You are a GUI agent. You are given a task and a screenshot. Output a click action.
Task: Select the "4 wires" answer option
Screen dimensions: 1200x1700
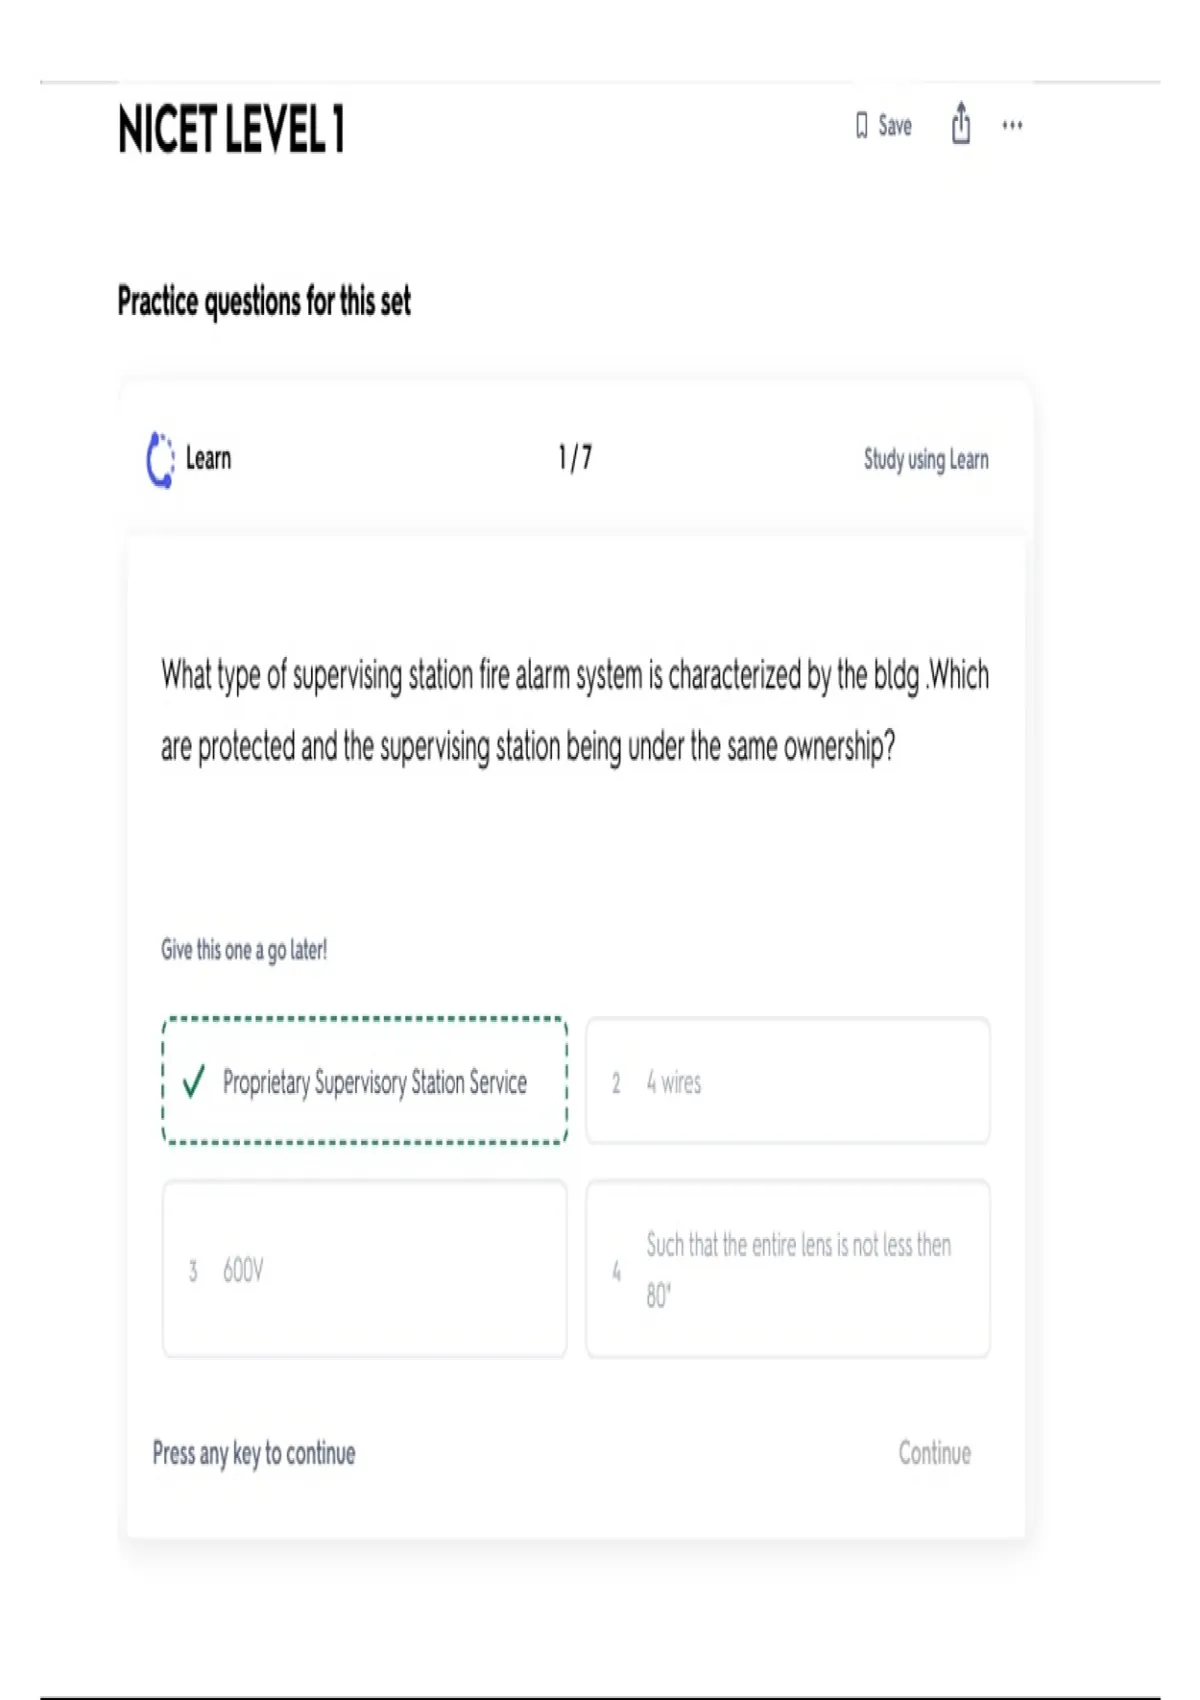click(x=787, y=1081)
